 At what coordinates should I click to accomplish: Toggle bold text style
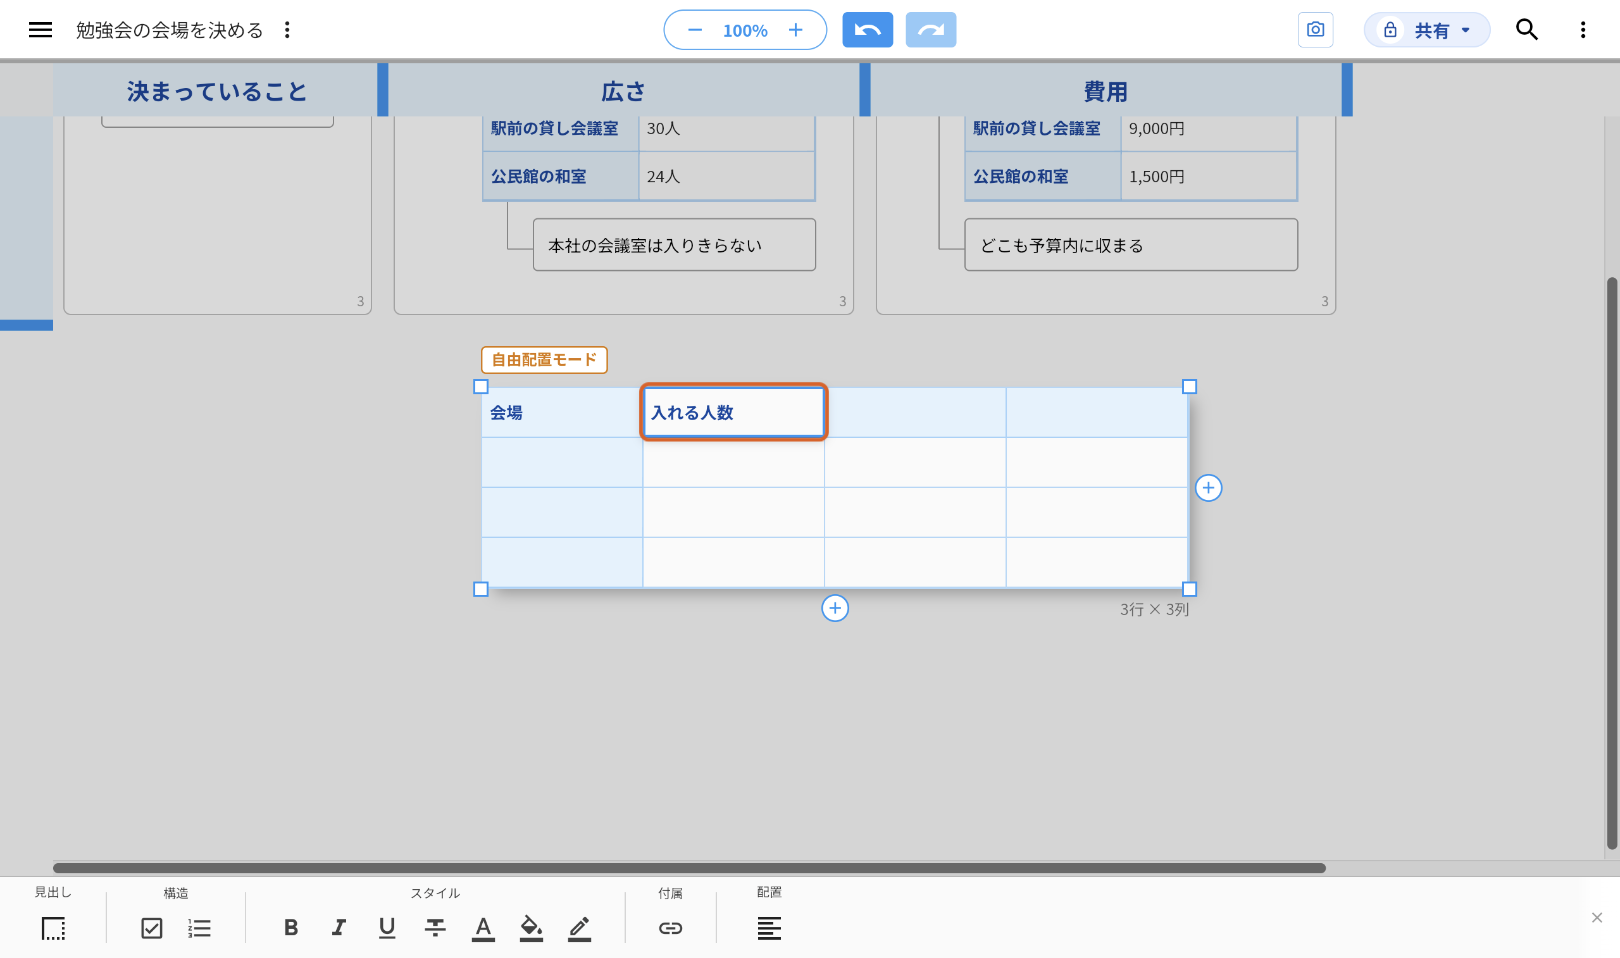coord(291,928)
